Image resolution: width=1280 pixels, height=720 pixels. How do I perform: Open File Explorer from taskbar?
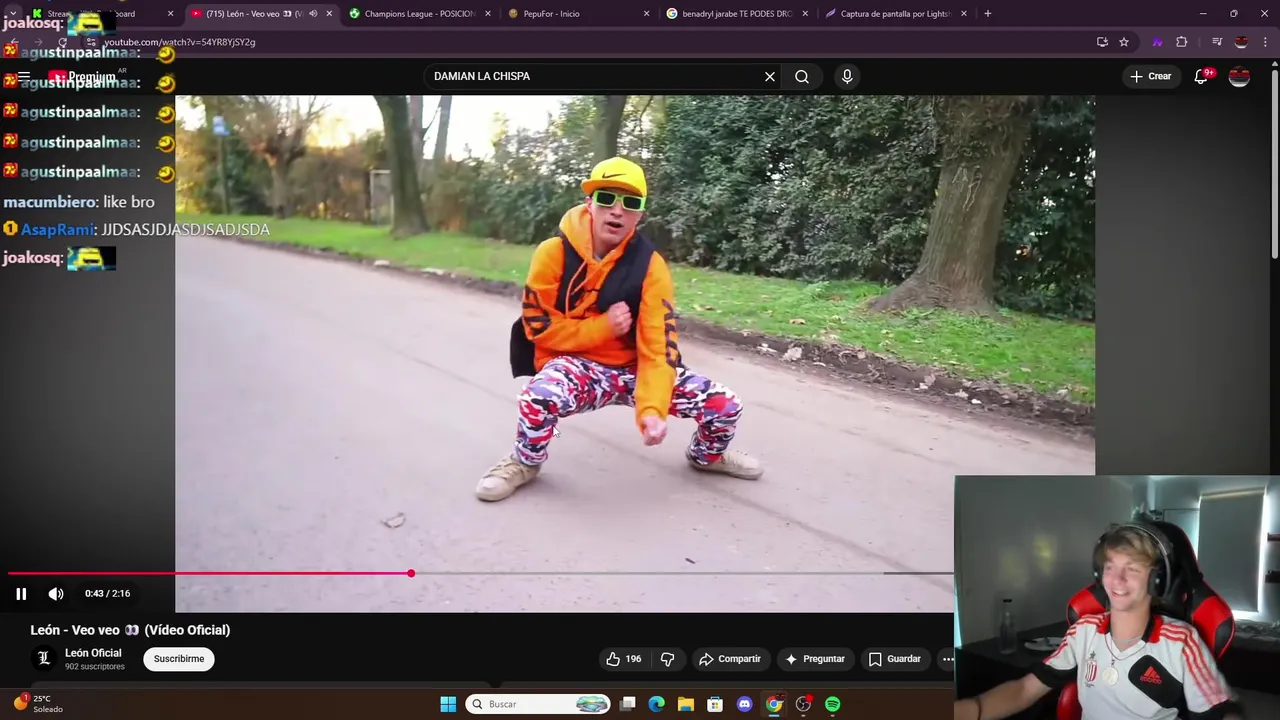pos(686,704)
